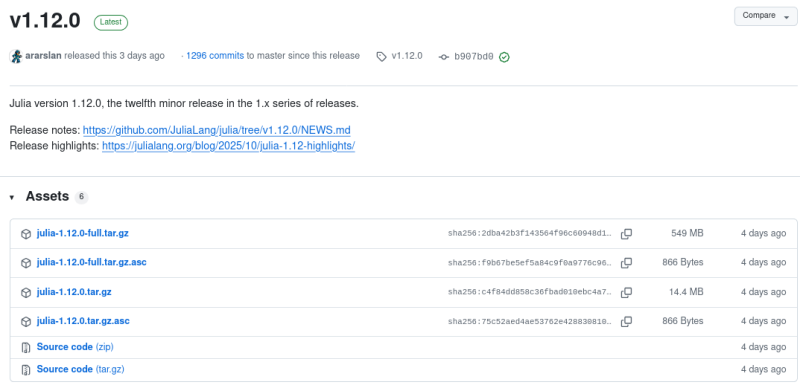Click package icon for julia-1.12.0-full.tar.gz
Image resolution: width=800 pixels, height=388 pixels.
26,234
